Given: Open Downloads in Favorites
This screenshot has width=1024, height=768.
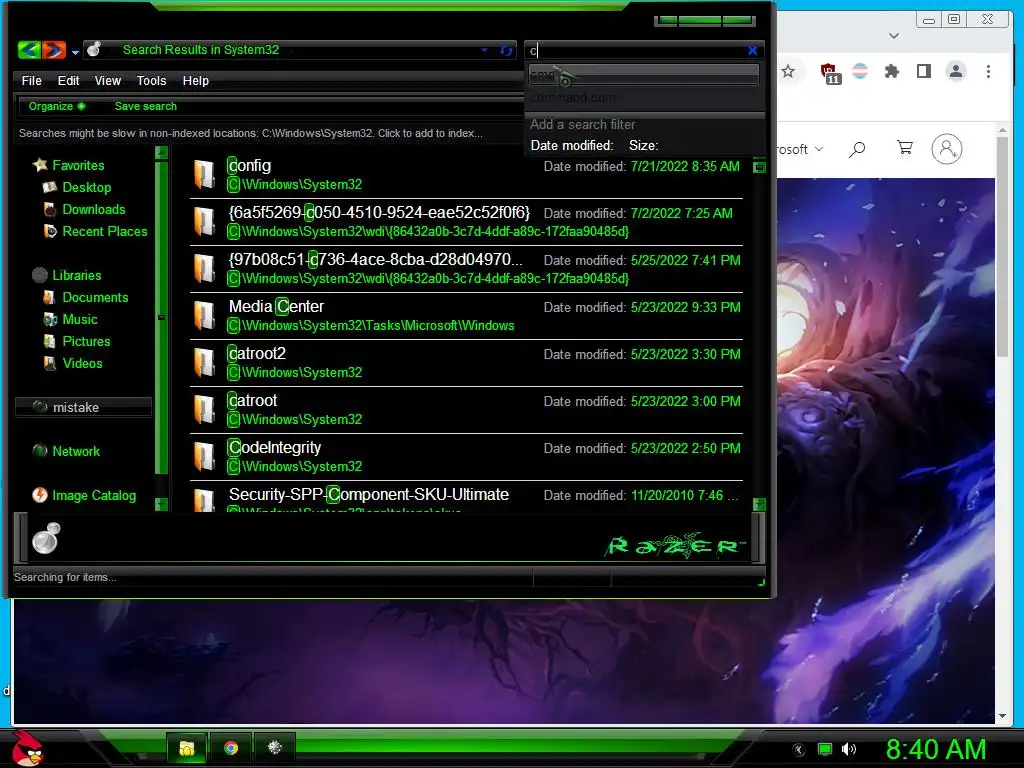Looking at the screenshot, I should [94, 210].
